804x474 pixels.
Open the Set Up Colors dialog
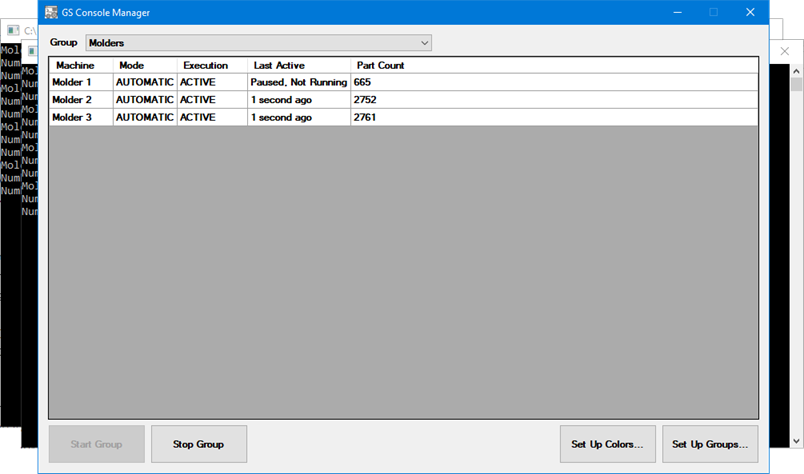point(607,444)
